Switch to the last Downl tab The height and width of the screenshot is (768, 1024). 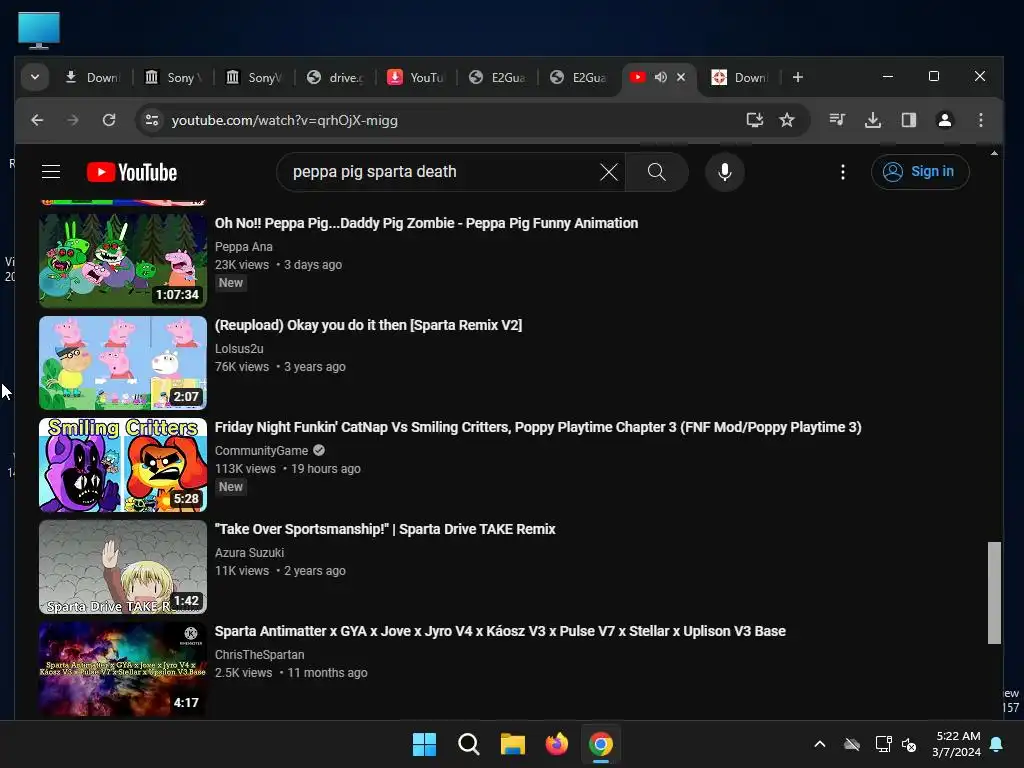[x=740, y=78]
